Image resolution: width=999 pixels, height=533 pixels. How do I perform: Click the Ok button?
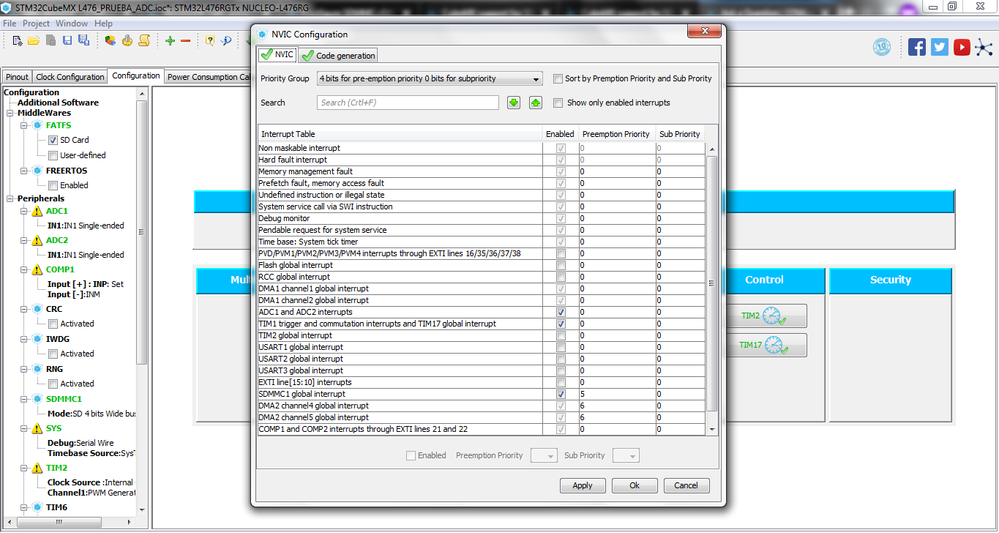point(635,485)
